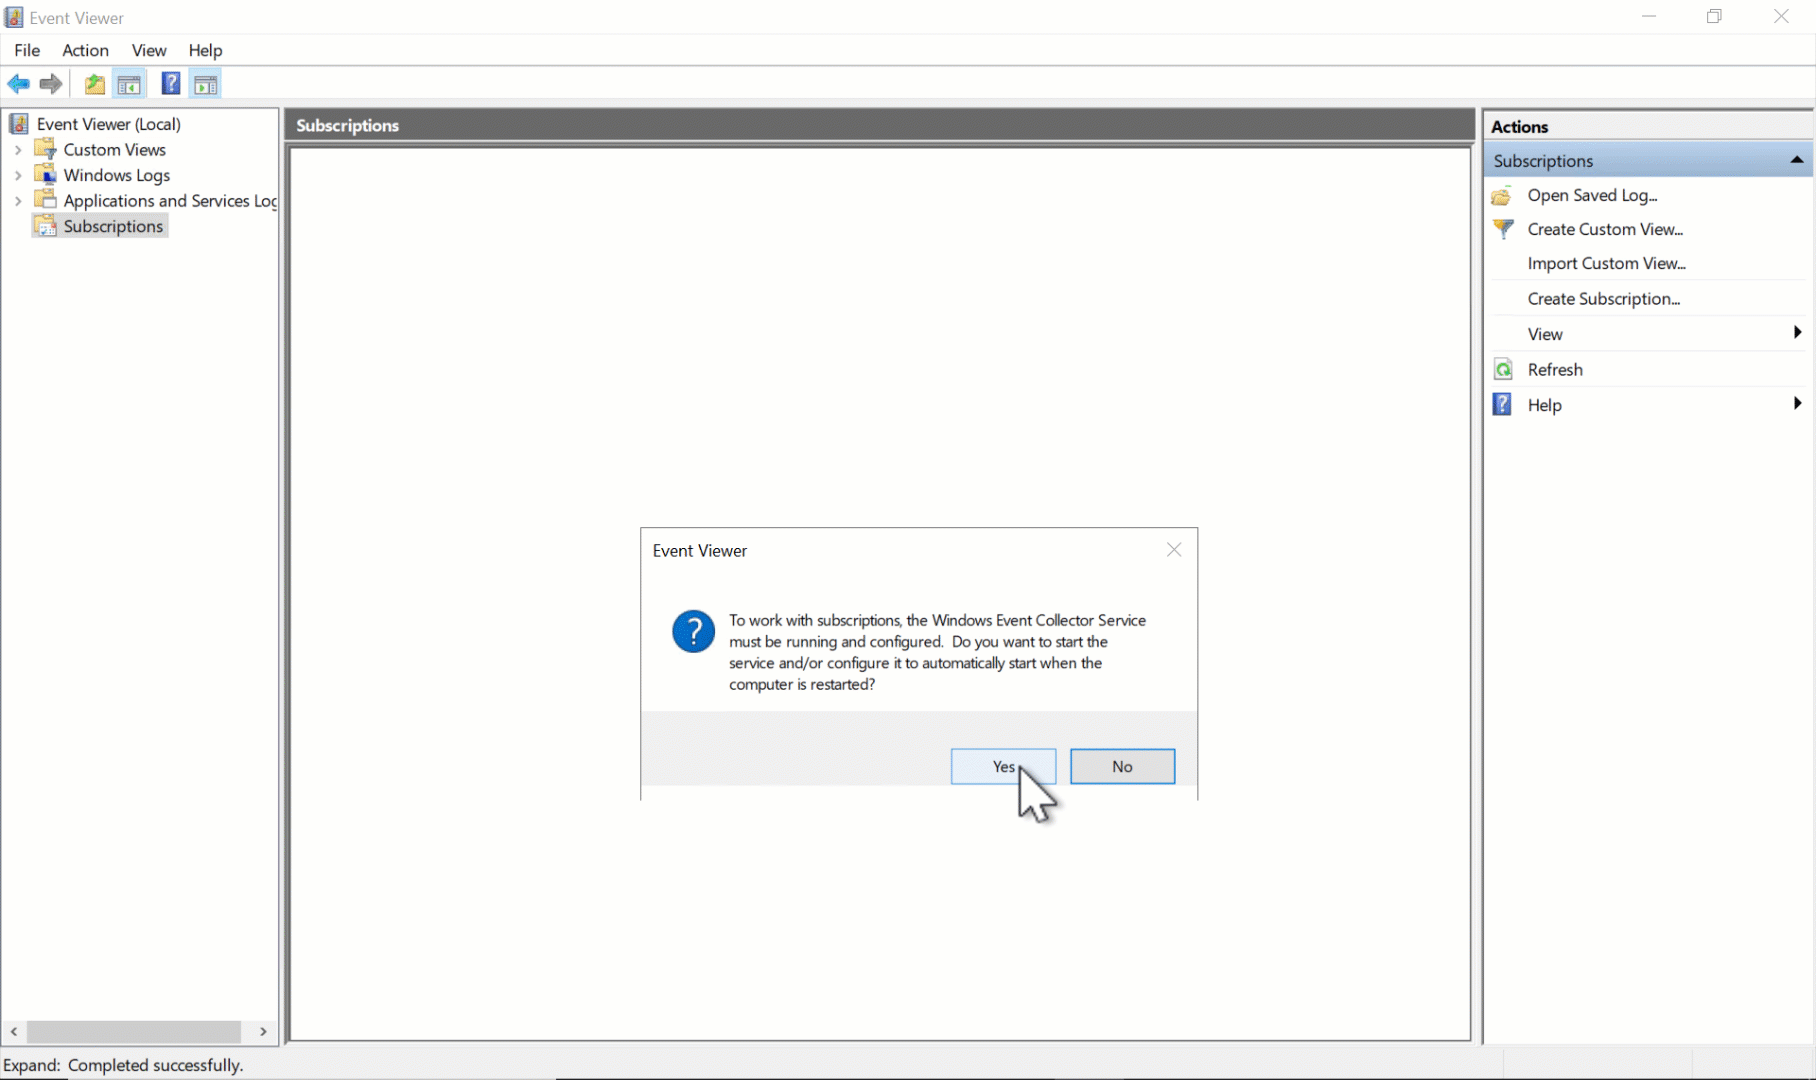Click the Event Viewer (Local) root icon
Screen dimensions: 1816x1080
[x=18, y=123]
